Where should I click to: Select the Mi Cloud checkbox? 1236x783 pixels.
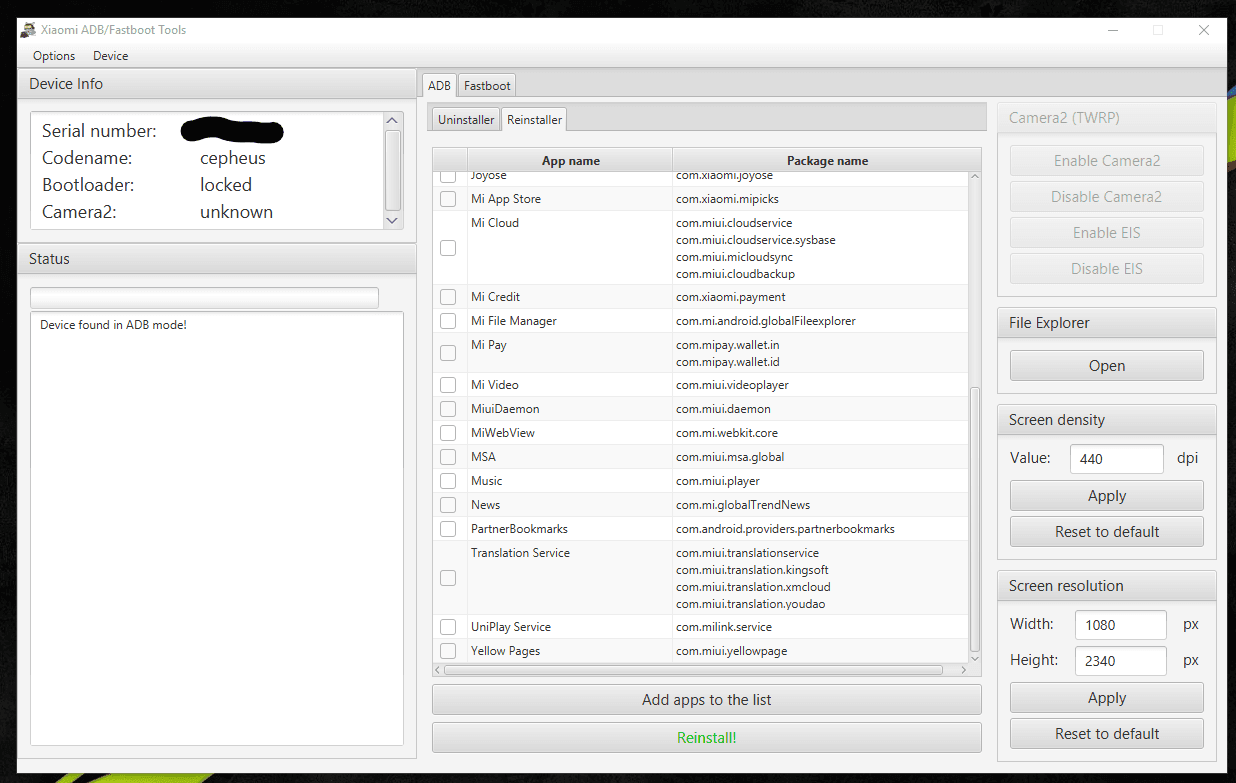coord(448,248)
